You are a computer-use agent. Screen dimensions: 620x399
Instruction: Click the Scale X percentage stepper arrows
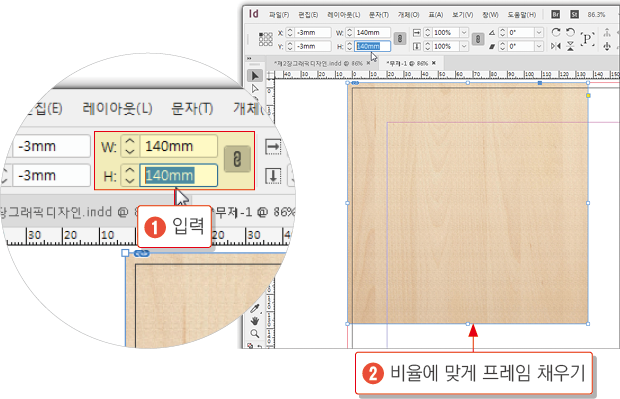(427, 32)
